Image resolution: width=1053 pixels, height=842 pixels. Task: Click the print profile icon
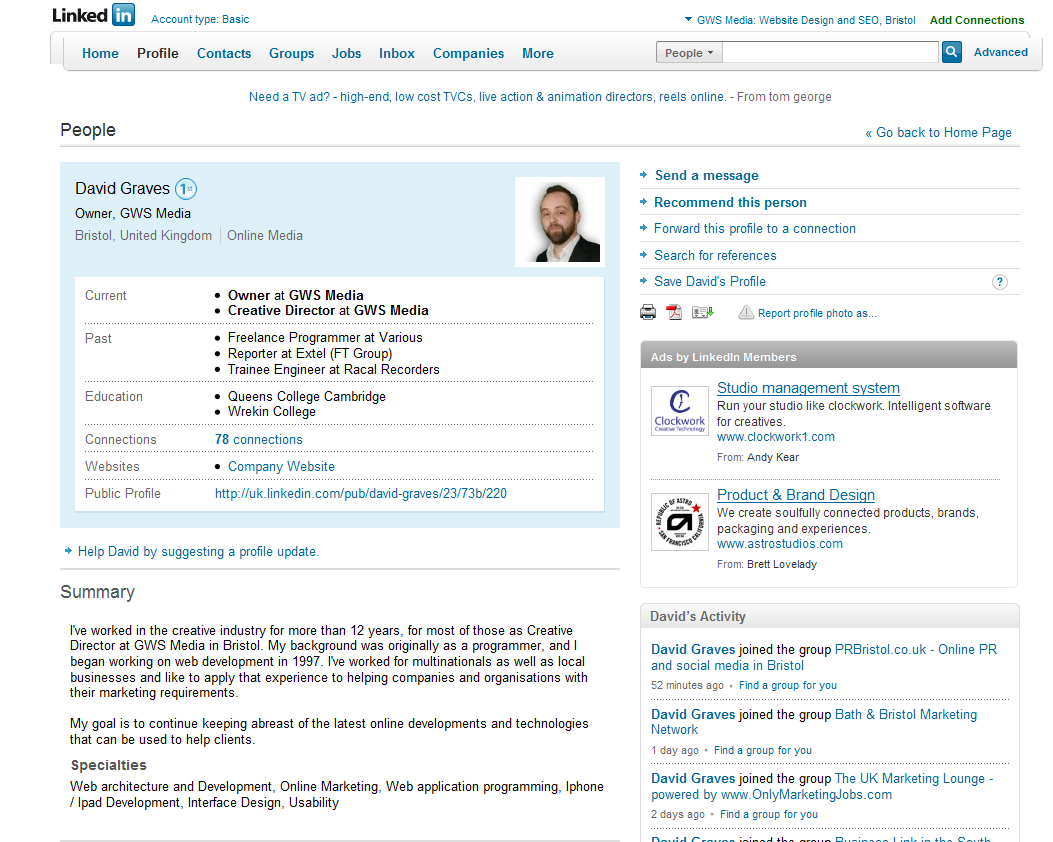click(648, 313)
